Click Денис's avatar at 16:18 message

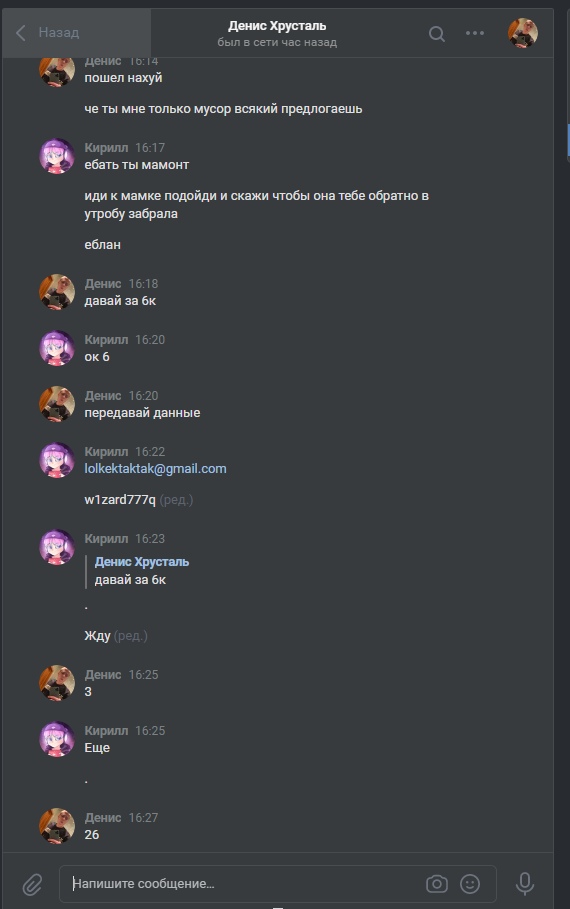click(57, 292)
